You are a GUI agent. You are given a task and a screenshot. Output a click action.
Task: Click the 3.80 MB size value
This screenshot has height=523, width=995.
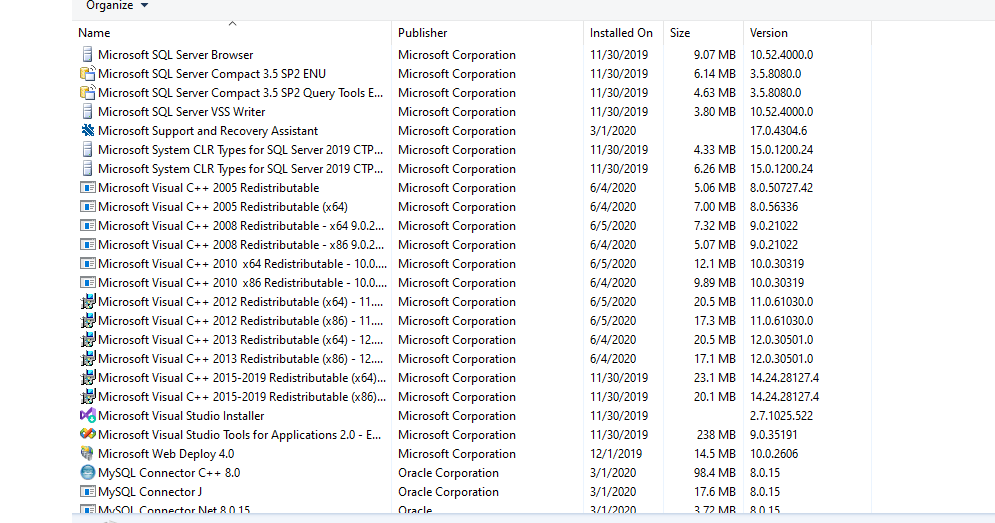715,112
